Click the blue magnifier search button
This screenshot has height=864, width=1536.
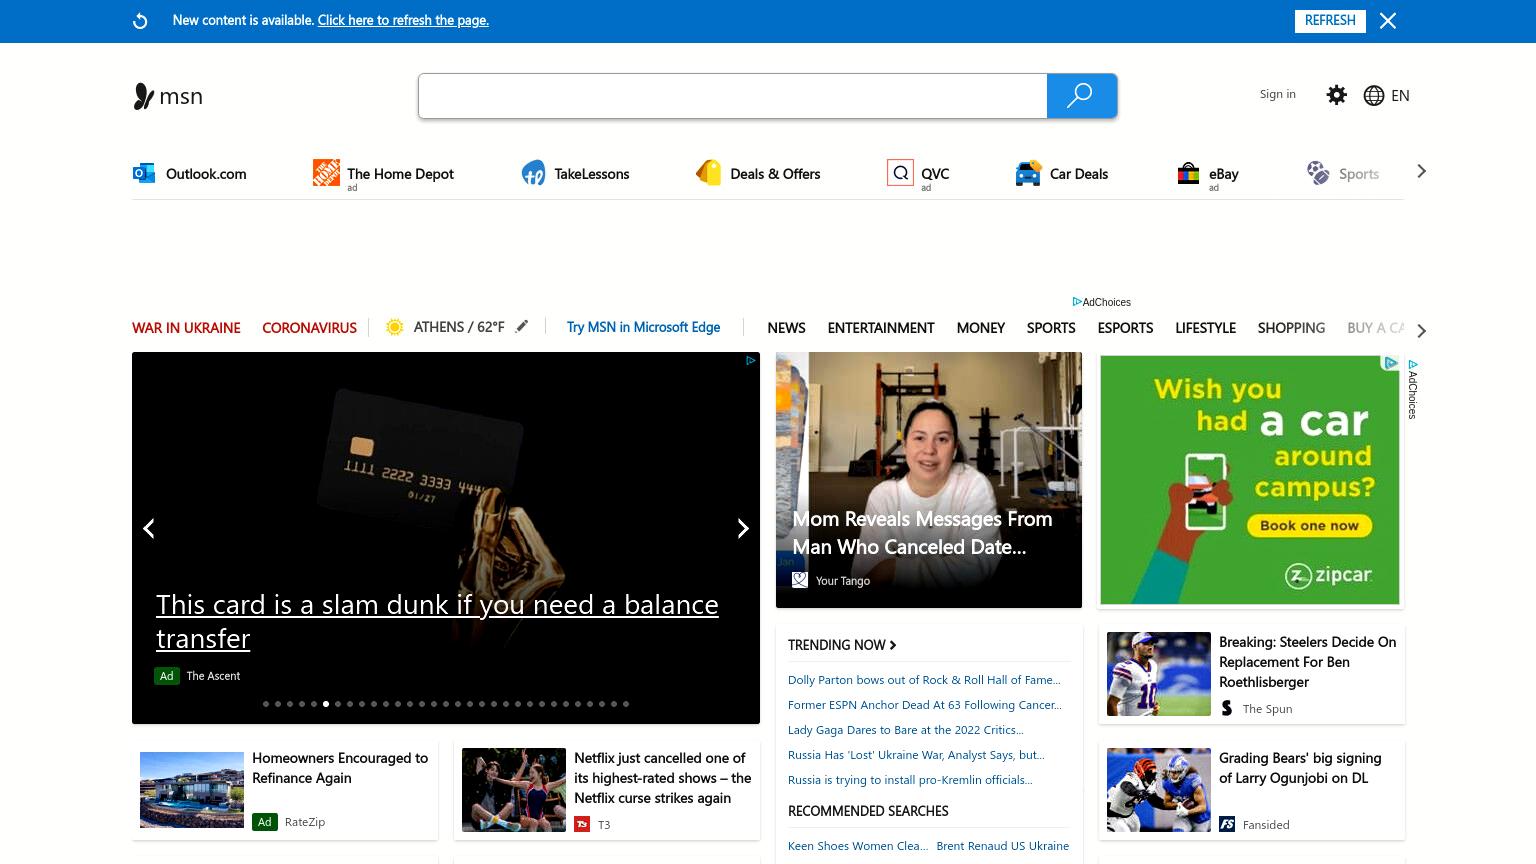point(1081,96)
